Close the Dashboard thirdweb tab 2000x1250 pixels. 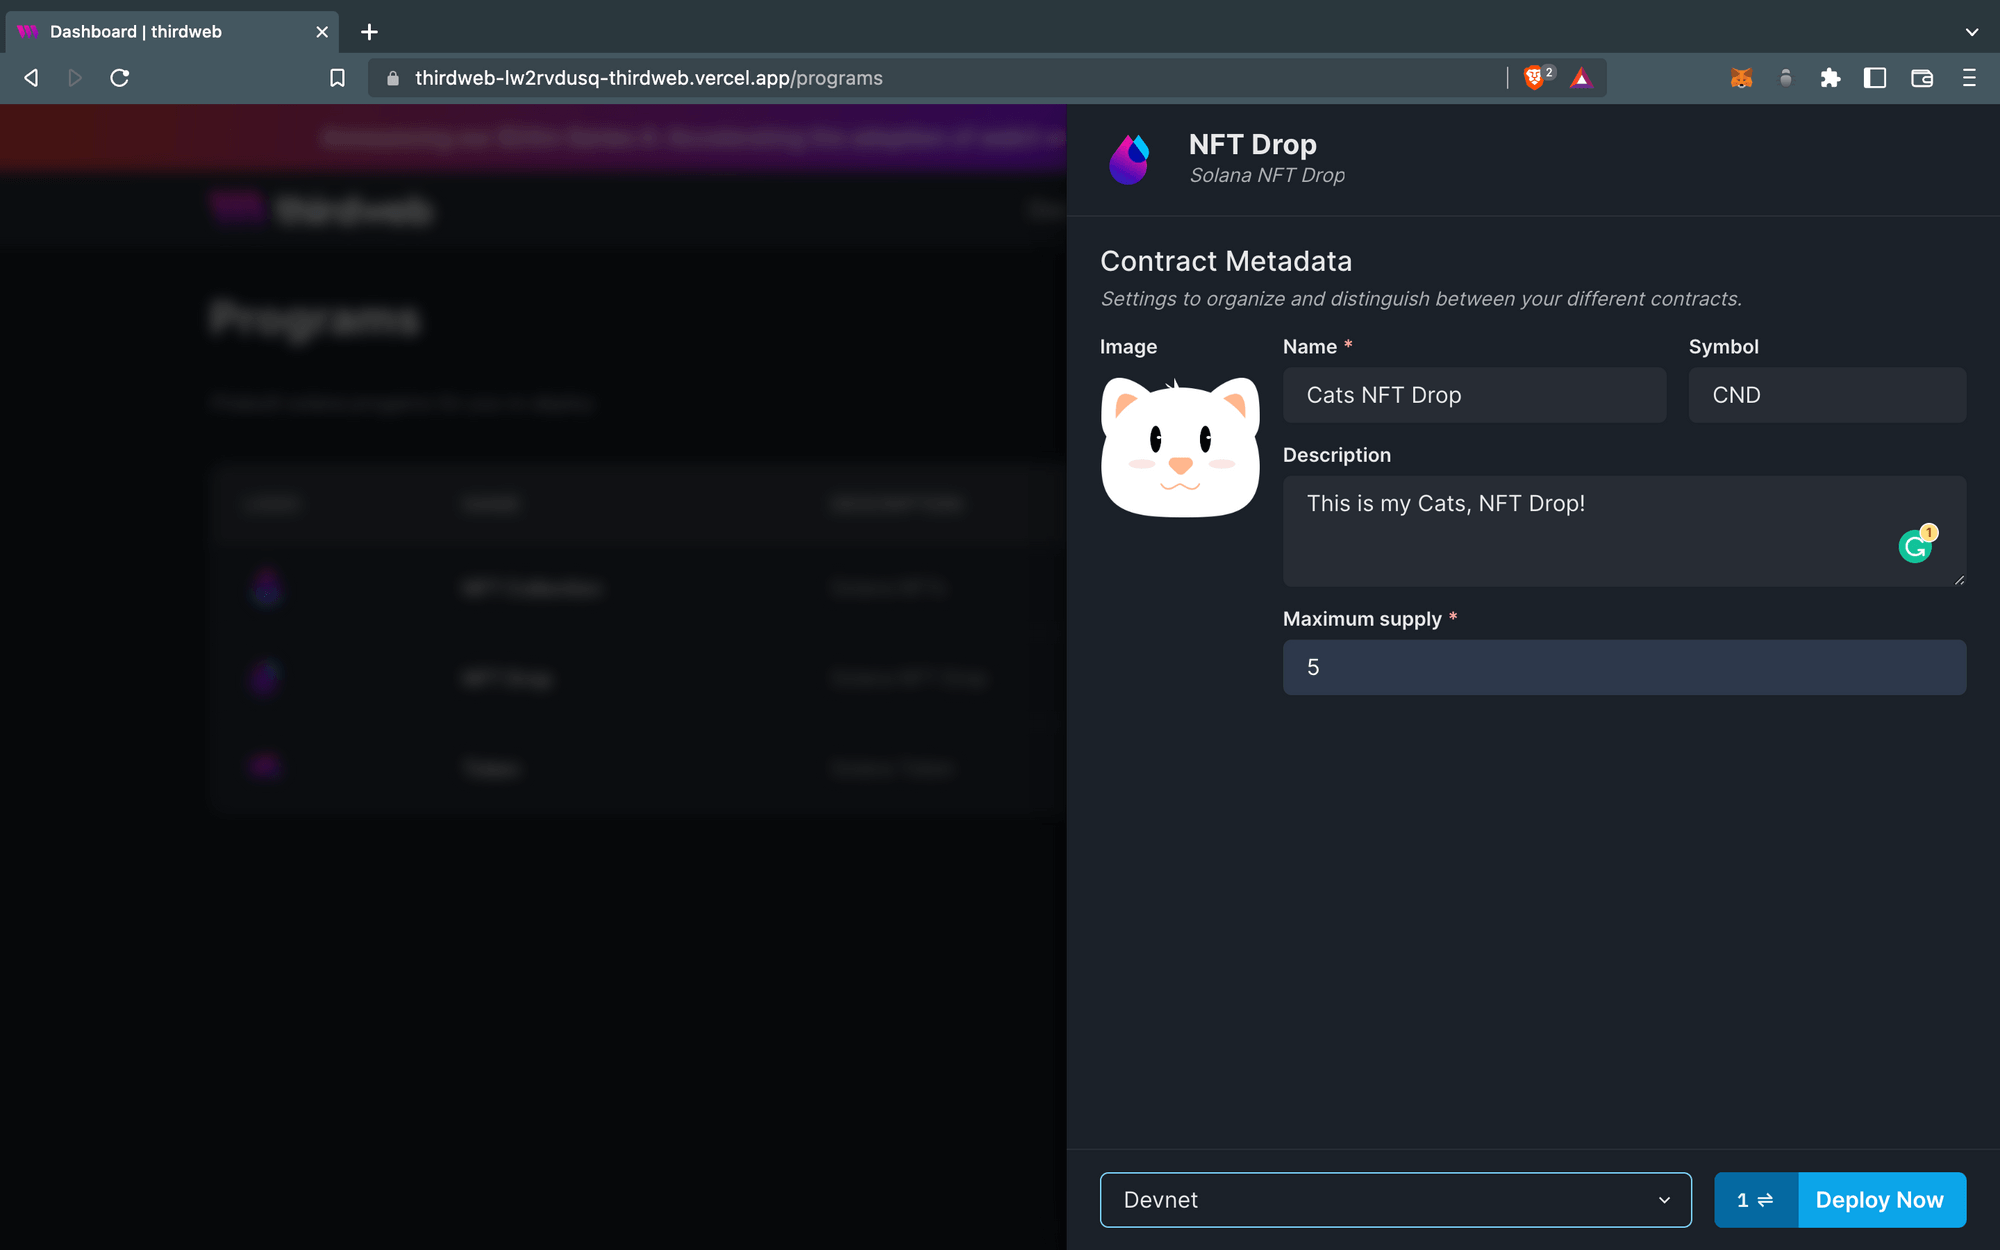coord(322,32)
